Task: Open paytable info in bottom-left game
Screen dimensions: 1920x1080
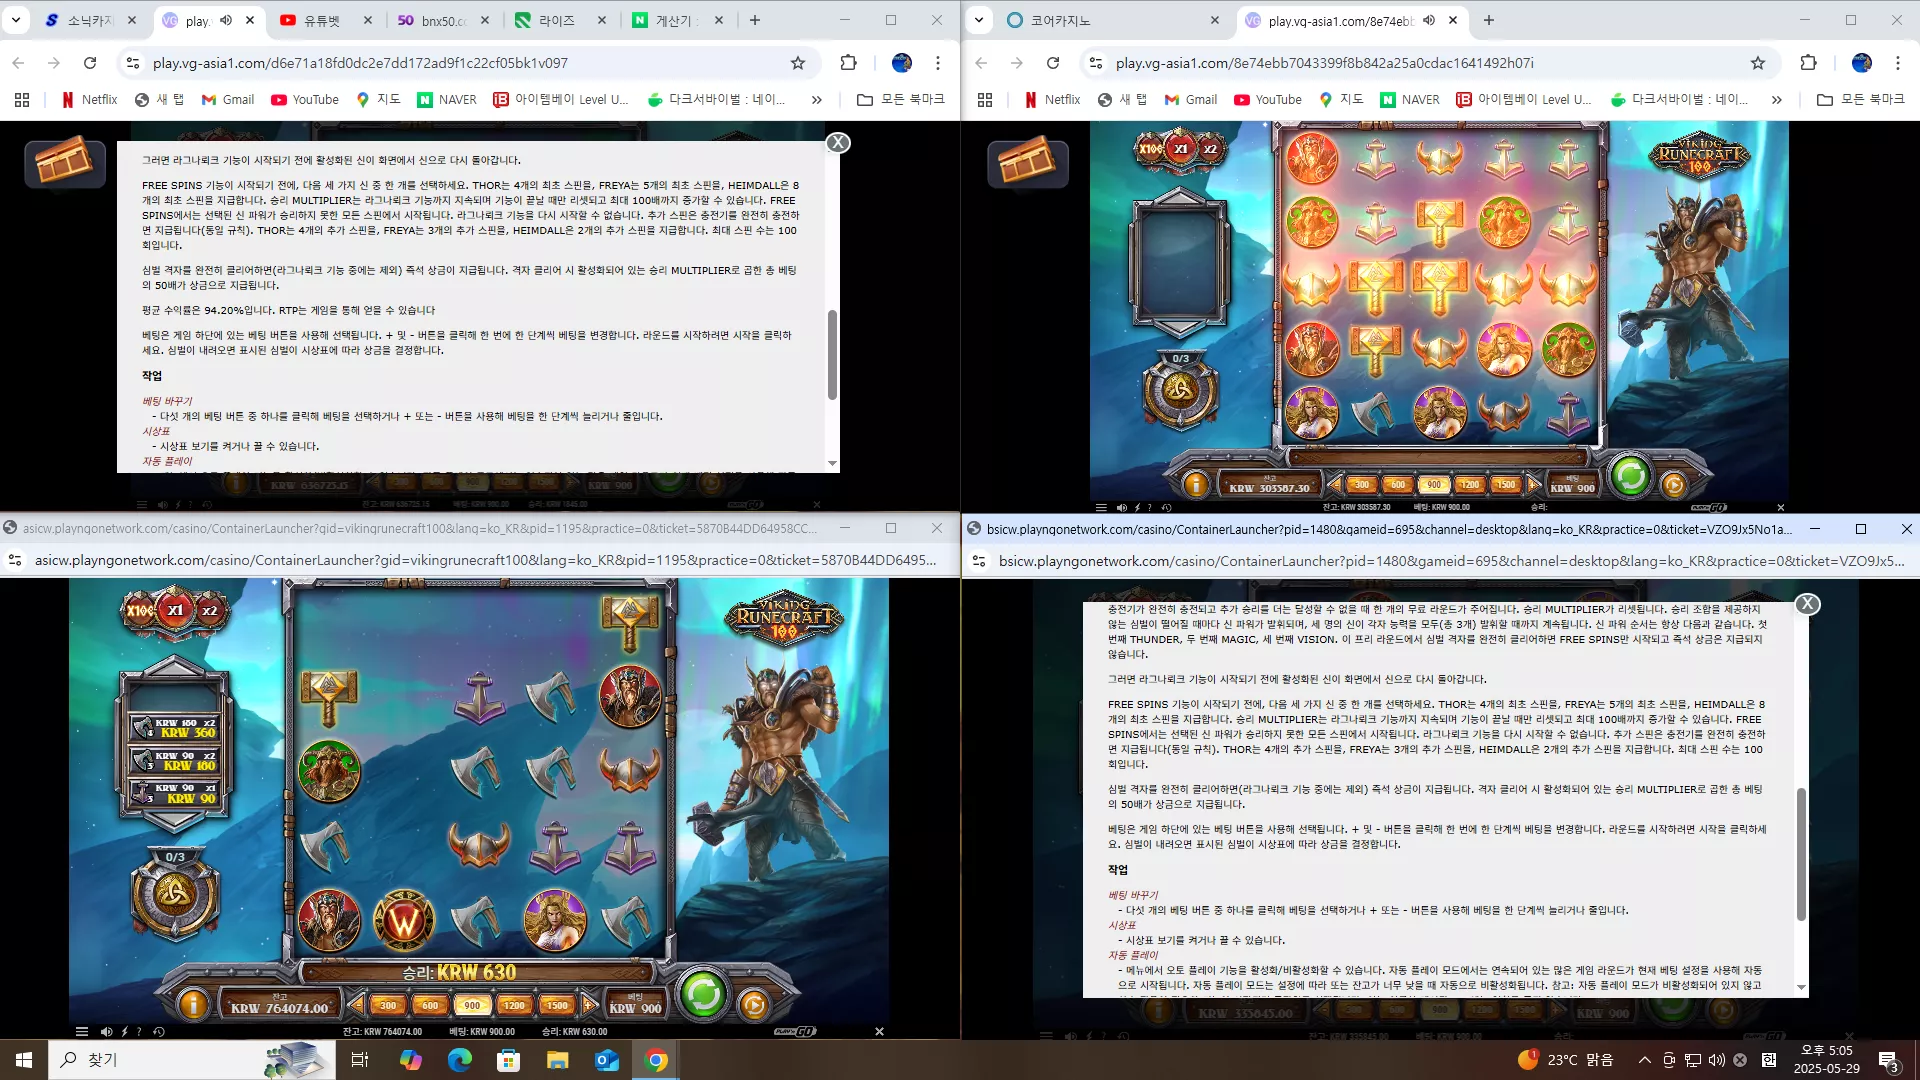Action: [192, 1003]
